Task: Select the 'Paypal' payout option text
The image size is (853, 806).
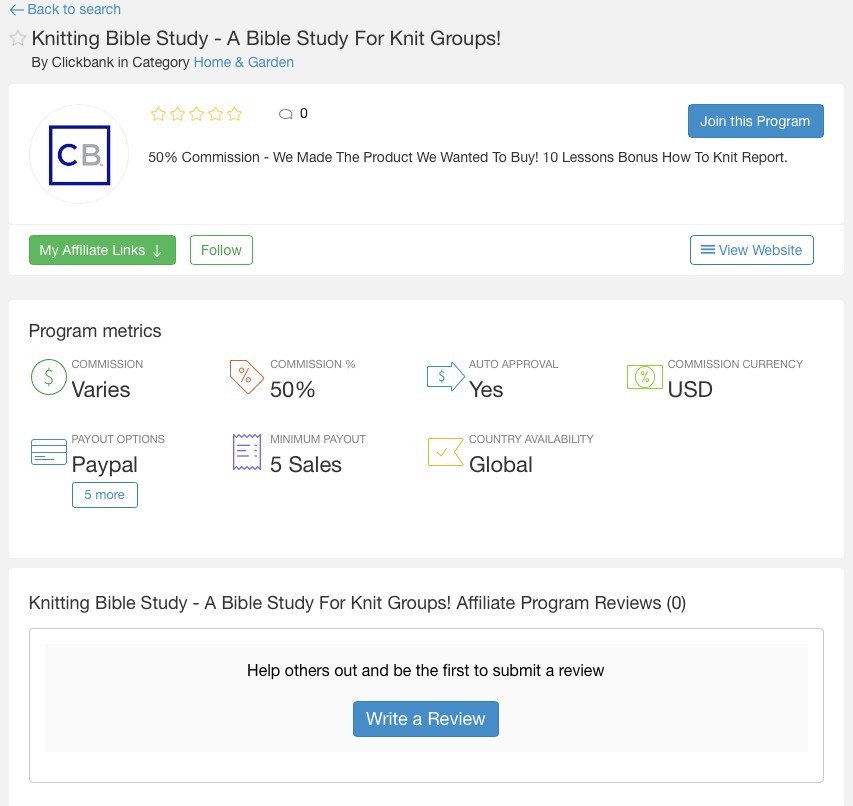Action: point(104,464)
